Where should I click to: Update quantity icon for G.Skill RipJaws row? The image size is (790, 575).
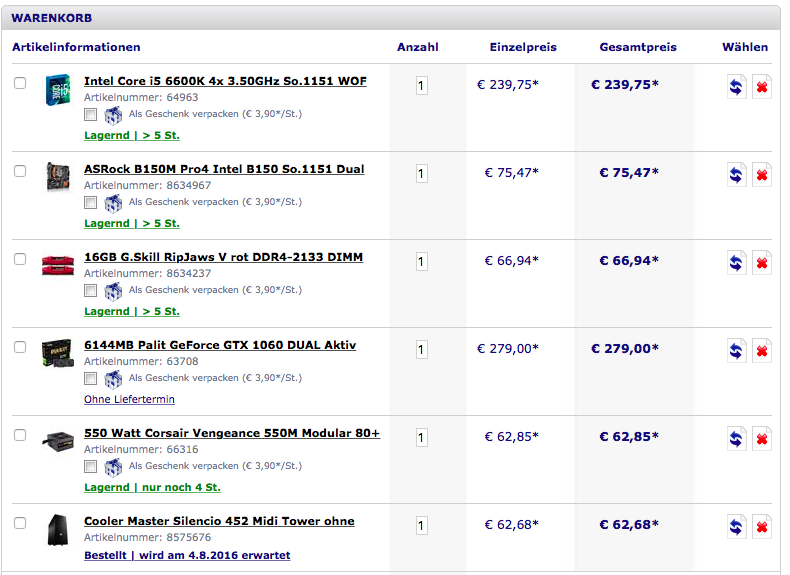[737, 263]
